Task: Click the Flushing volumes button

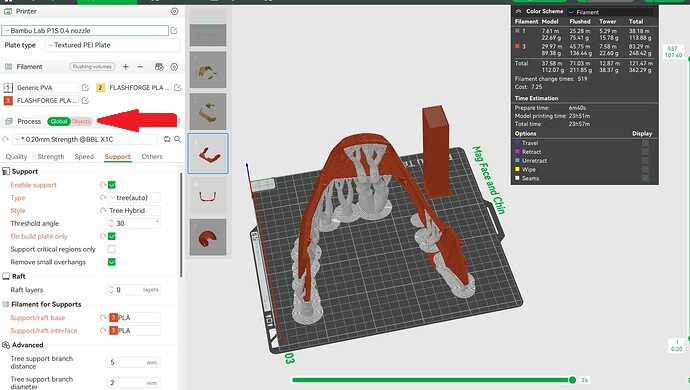Action: [x=92, y=67]
